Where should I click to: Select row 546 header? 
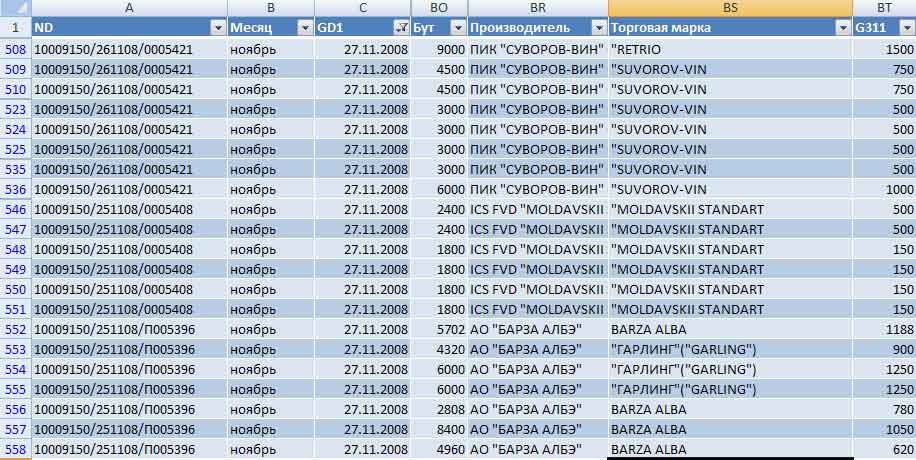coord(16,209)
